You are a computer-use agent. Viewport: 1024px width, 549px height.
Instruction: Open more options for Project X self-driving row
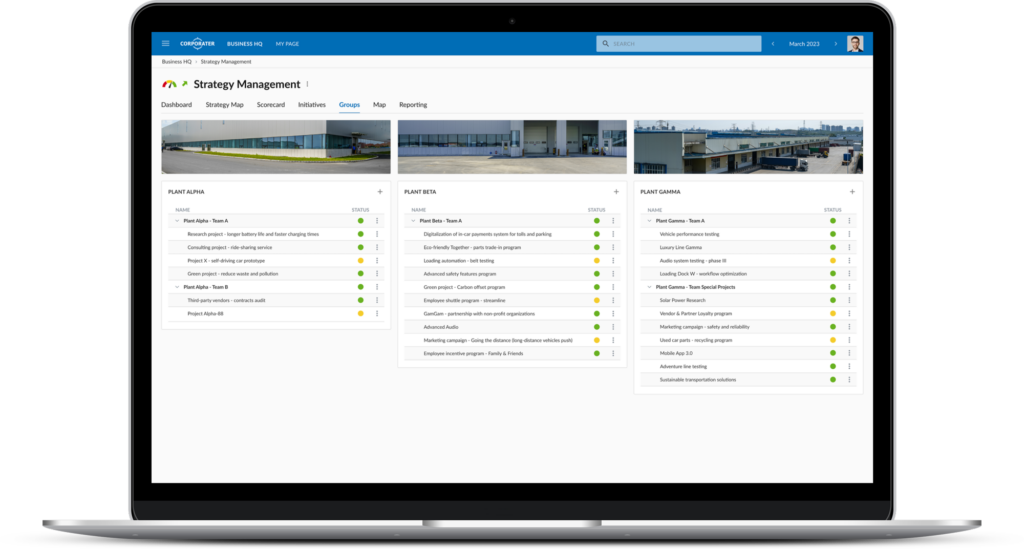click(x=377, y=260)
